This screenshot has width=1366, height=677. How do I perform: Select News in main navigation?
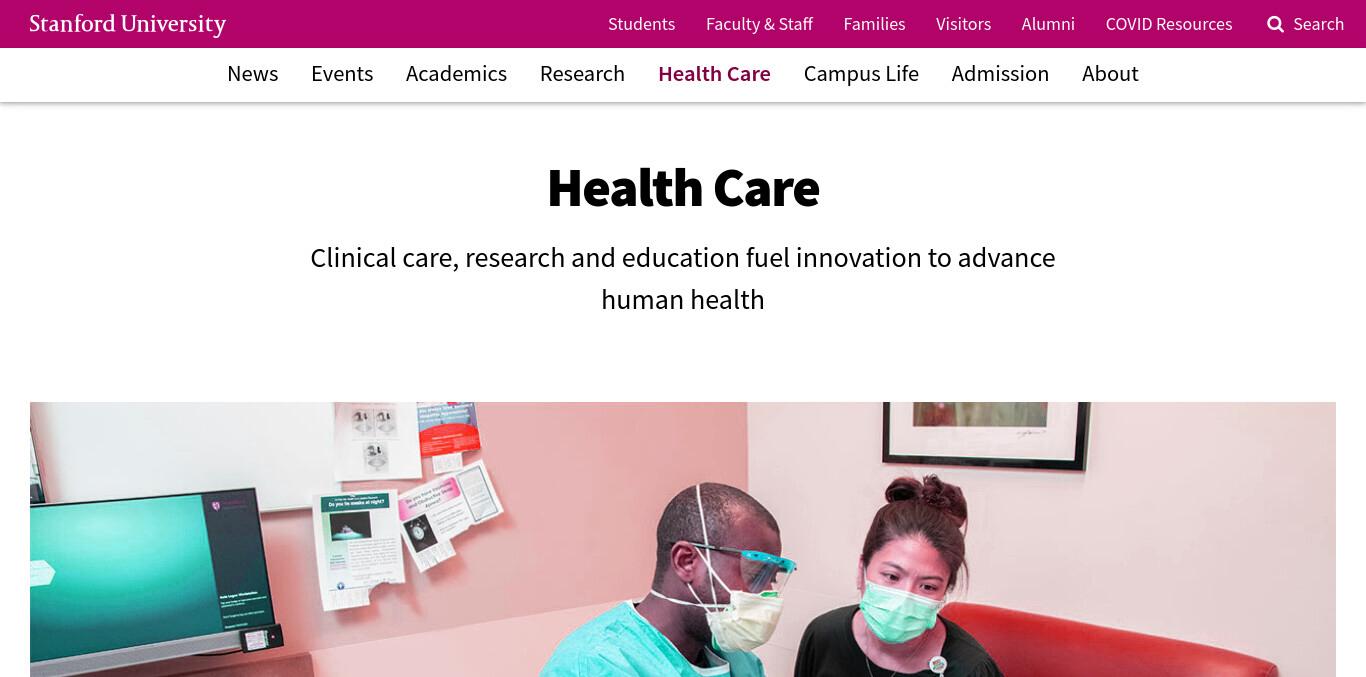[x=253, y=74]
